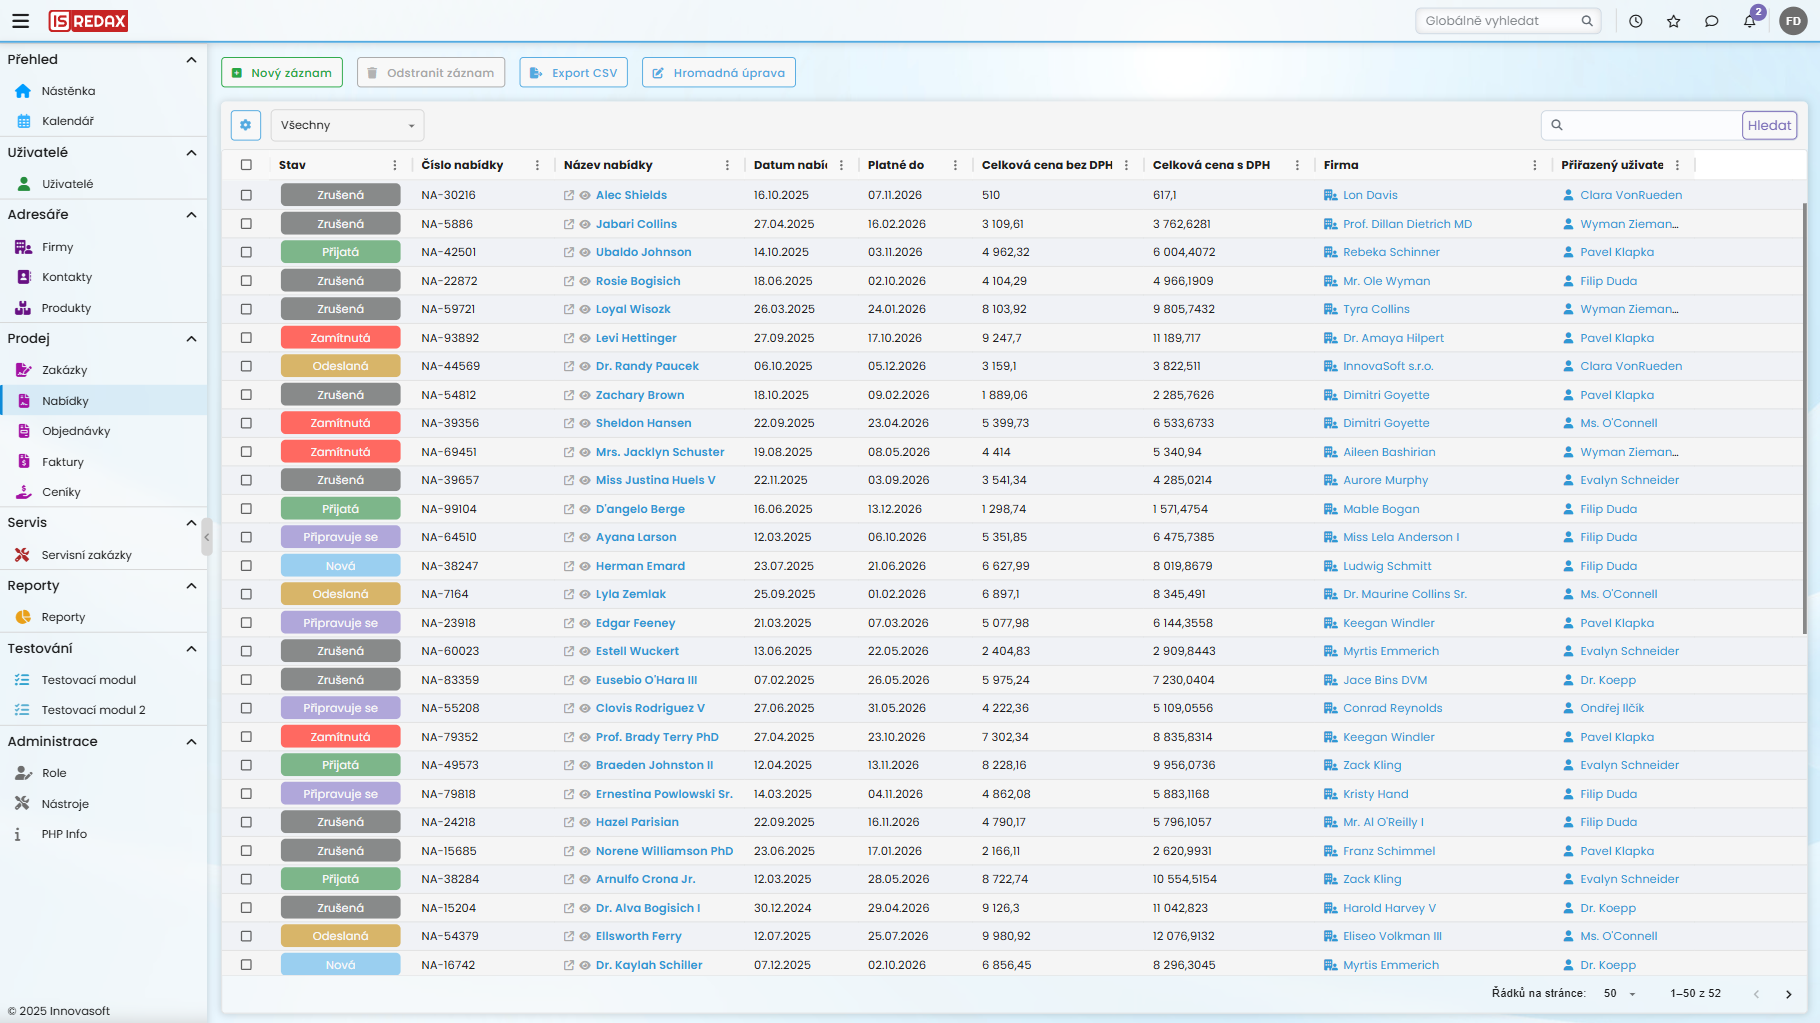The height and width of the screenshot is (1023, 1820).
Task: Click the Nový záznam button
Action: click(281, 73)
